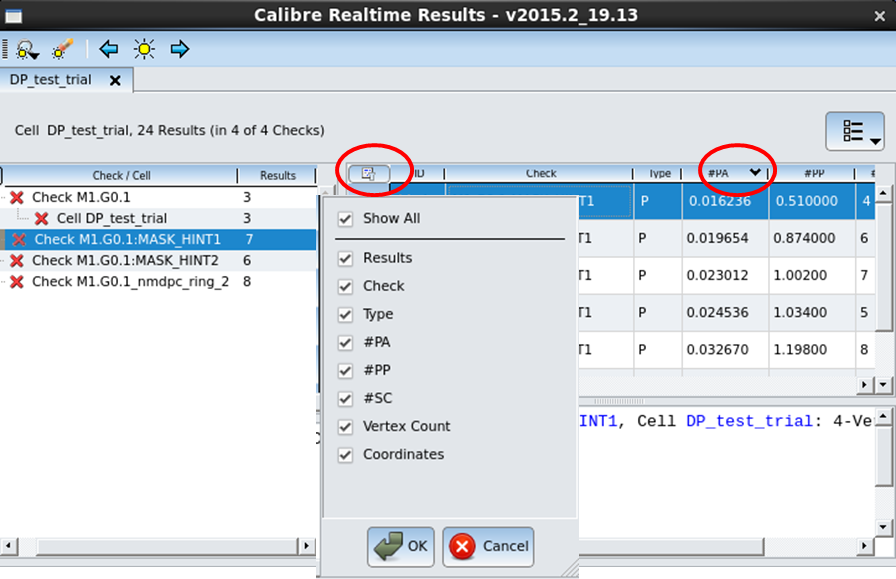
Task: Select Check M1.G0.1_nmdpc_ring_2 row
Action: [x=158, y=282]
